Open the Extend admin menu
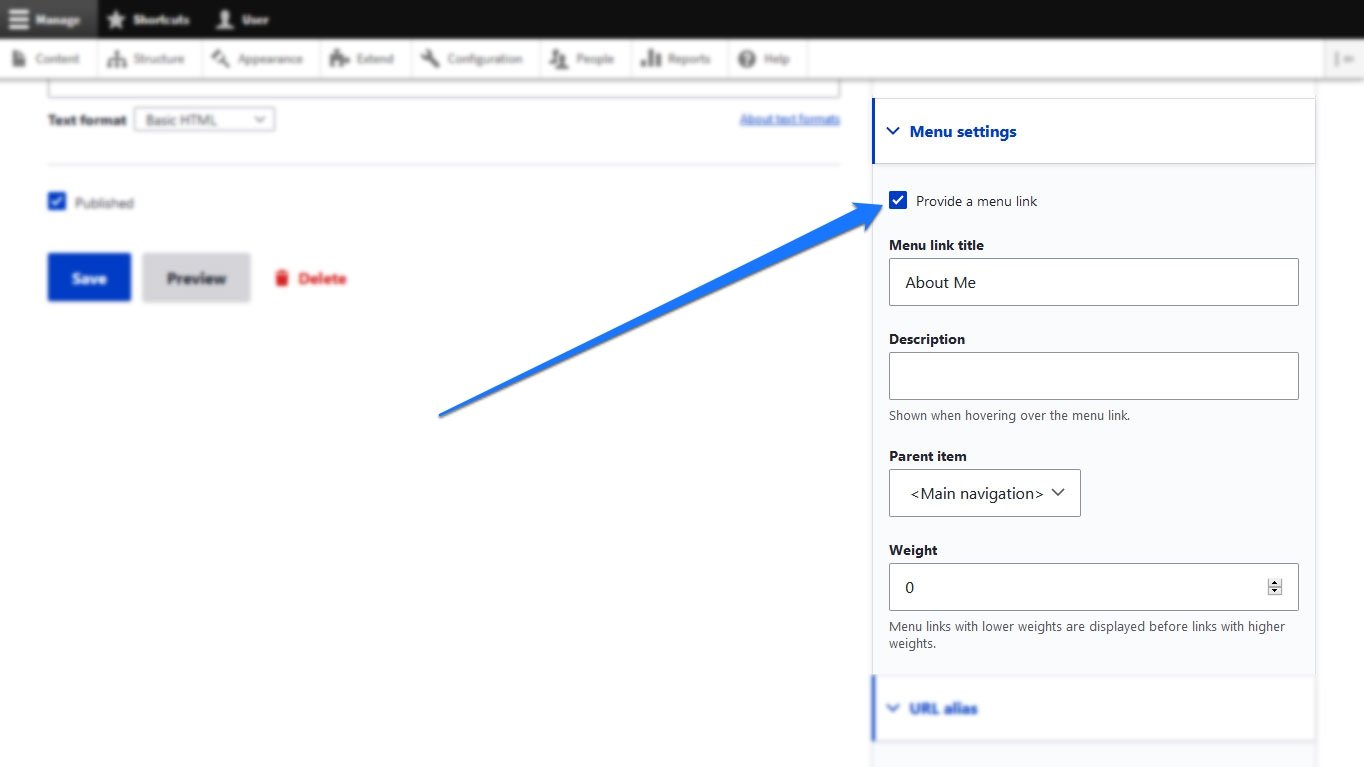Image resolution: width=1364 pixels, height=767 pixels. pyautogui.click(x=363, y=59)
